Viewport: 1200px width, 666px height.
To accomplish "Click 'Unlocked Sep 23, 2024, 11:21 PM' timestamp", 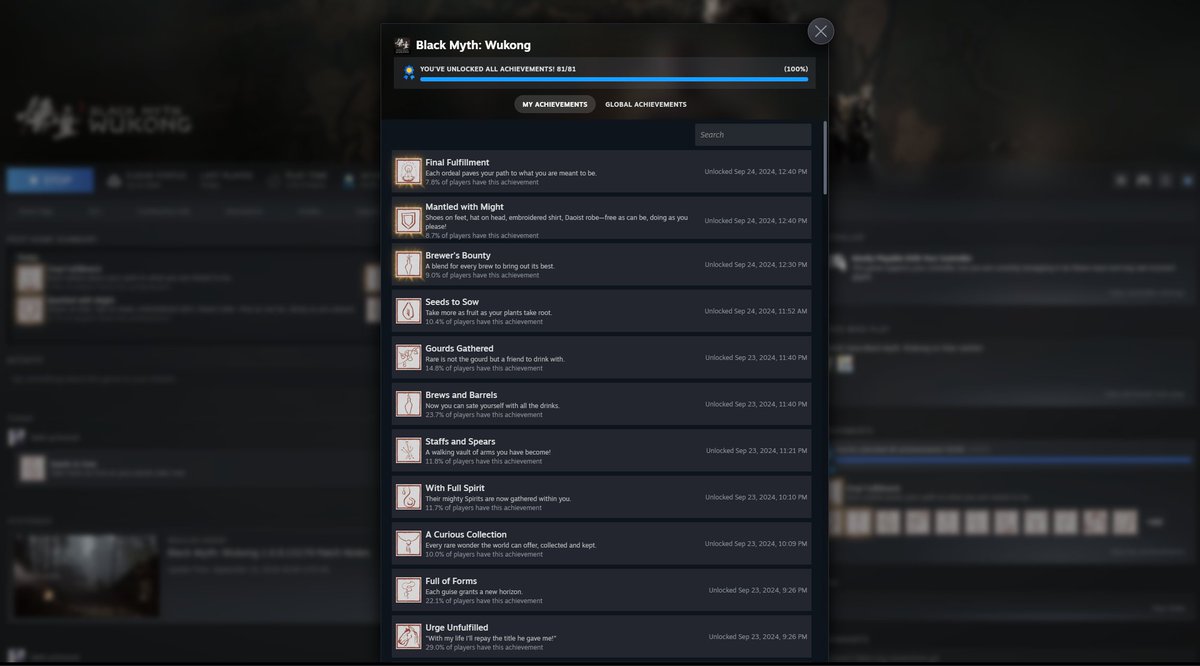I will 757,451.
